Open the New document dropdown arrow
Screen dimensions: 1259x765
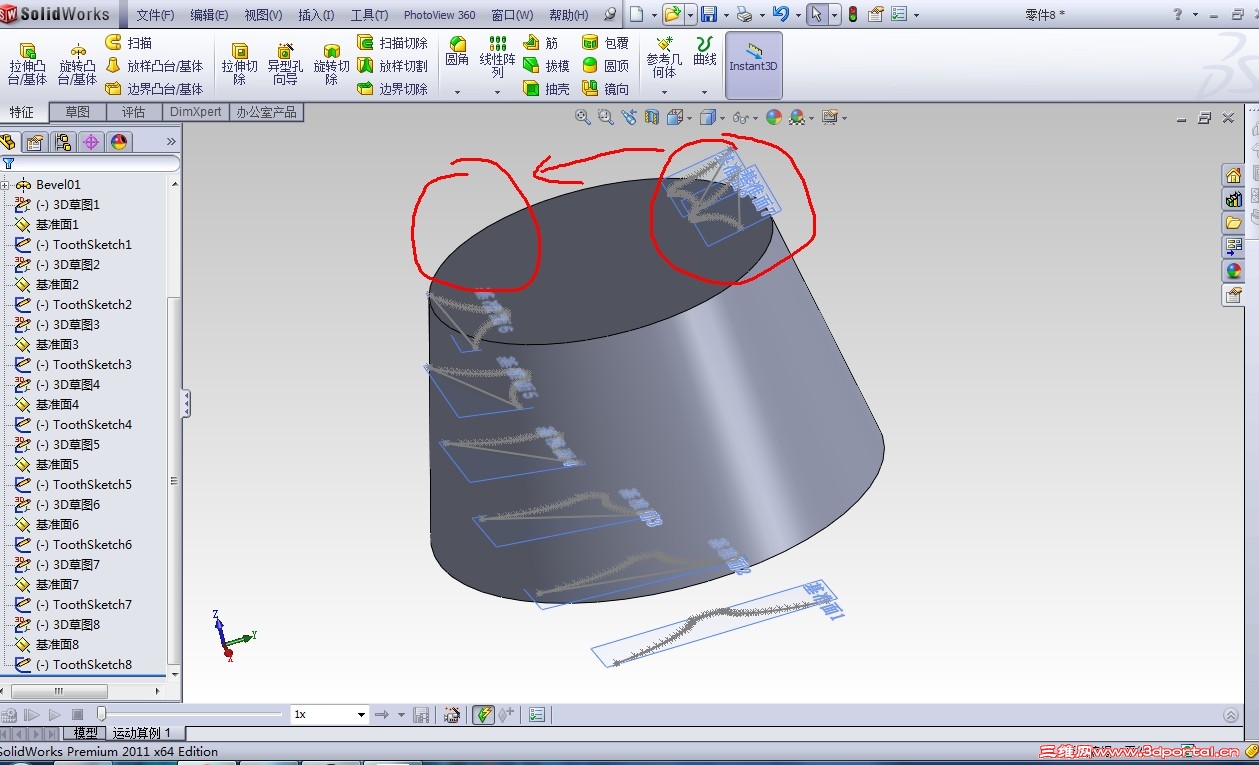(x=653, y=14)
